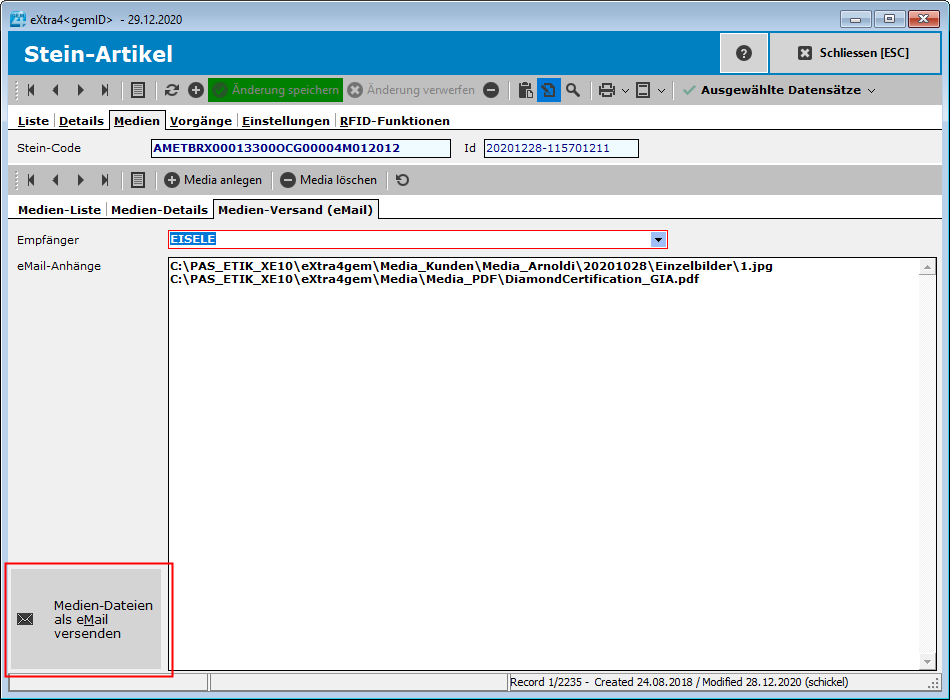Click the Stein-Code input field
The height and width of the screenshot is (700, 950).
click(x=300, y=148)
